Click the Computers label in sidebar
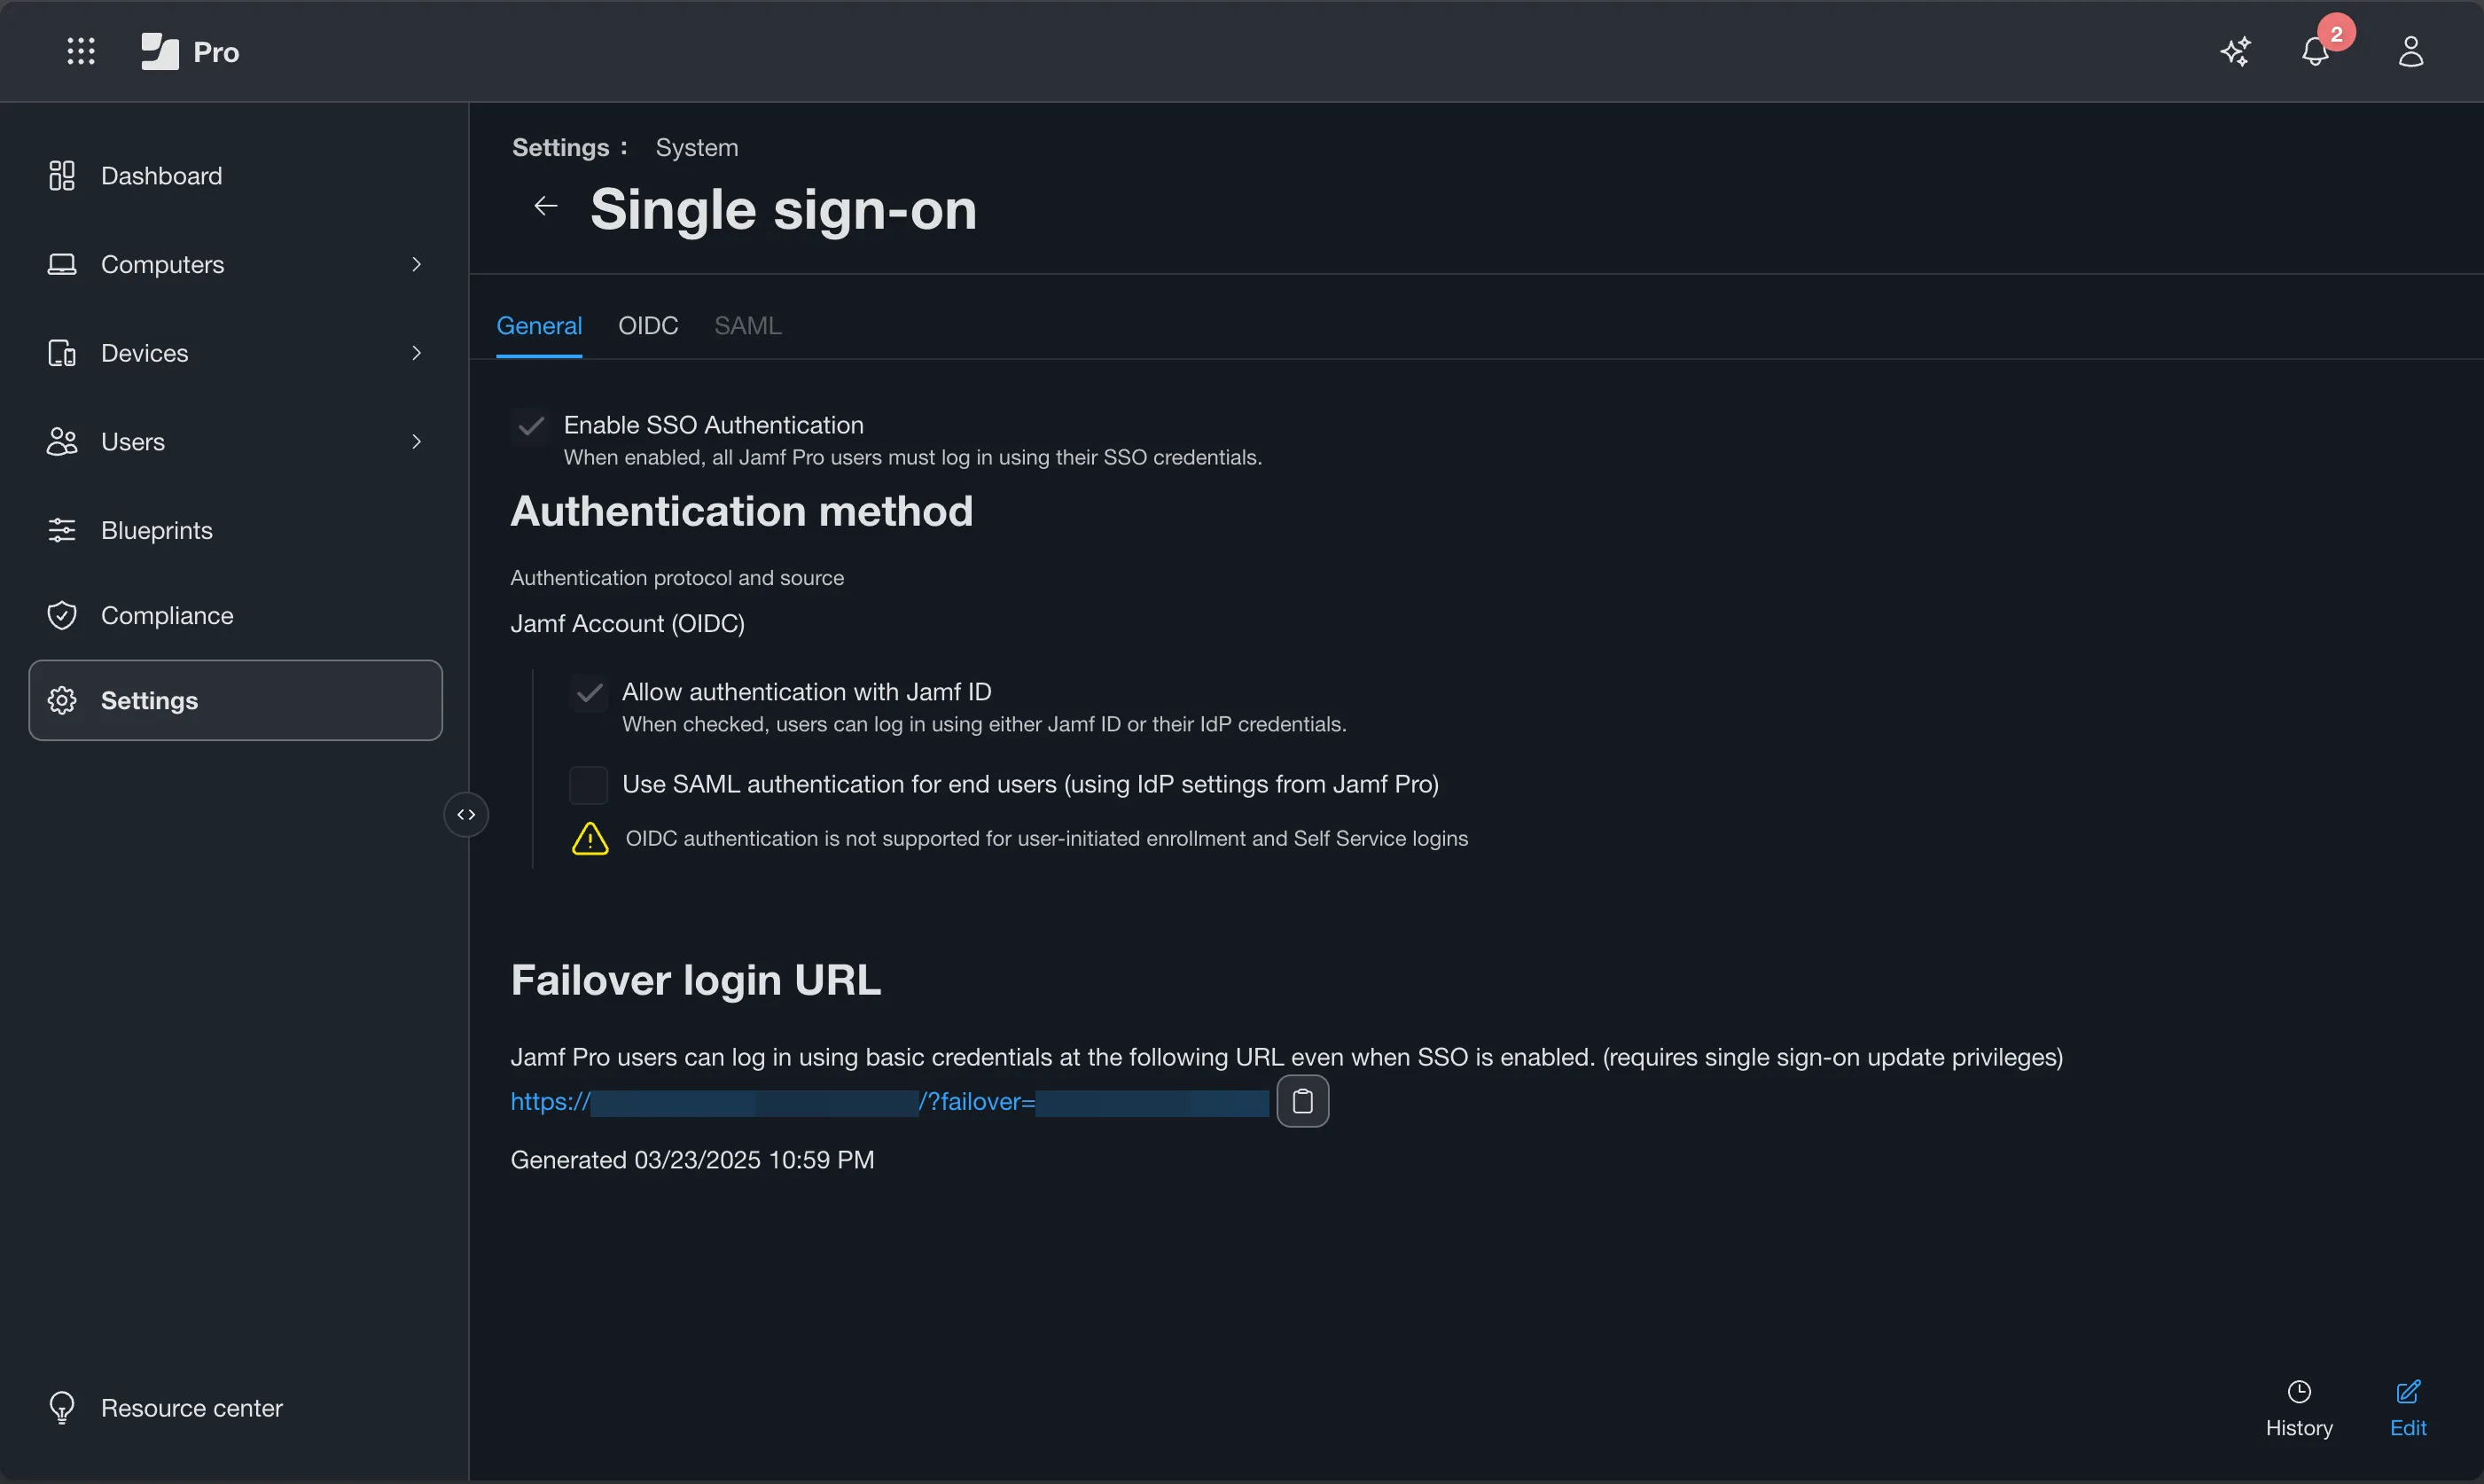This screenshot has height=1484, width=2484. tap(163, 264)
